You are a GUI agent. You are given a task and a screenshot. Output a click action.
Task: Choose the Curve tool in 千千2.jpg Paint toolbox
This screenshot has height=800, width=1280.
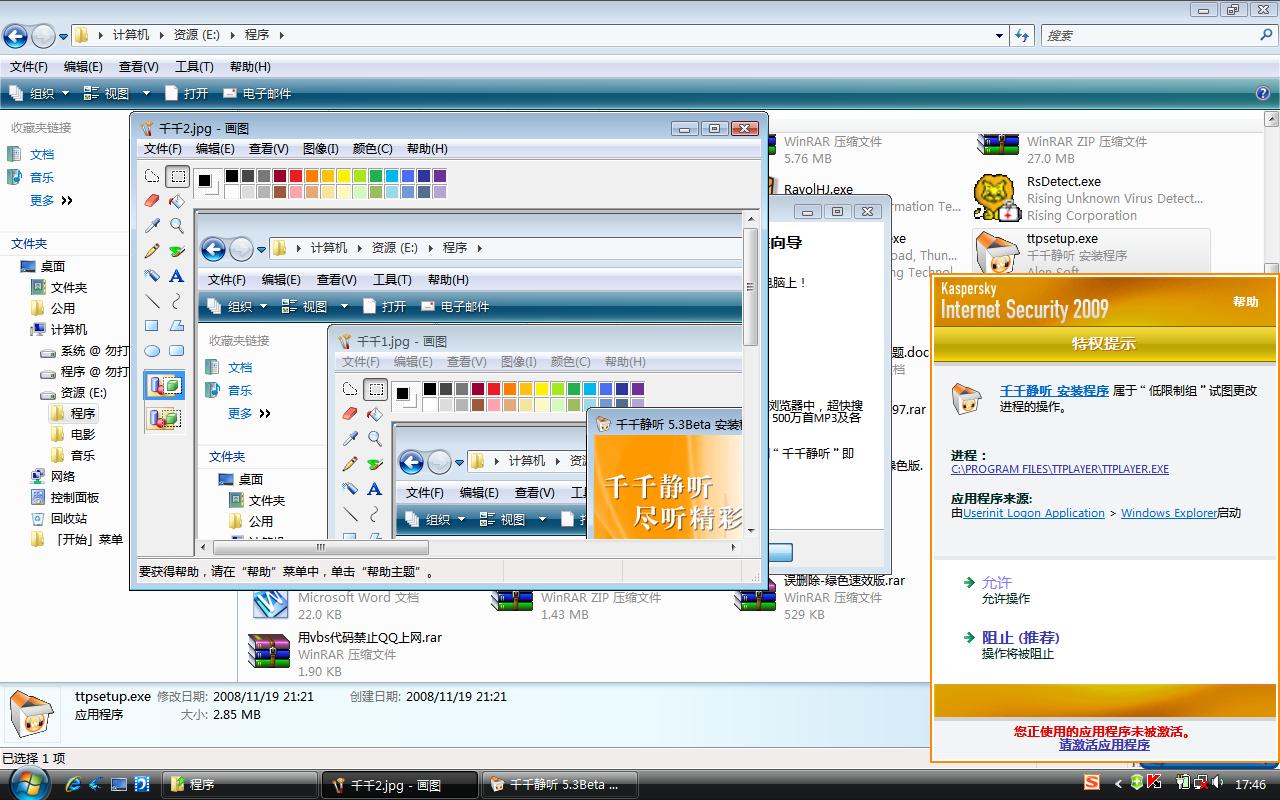(177, 300)
